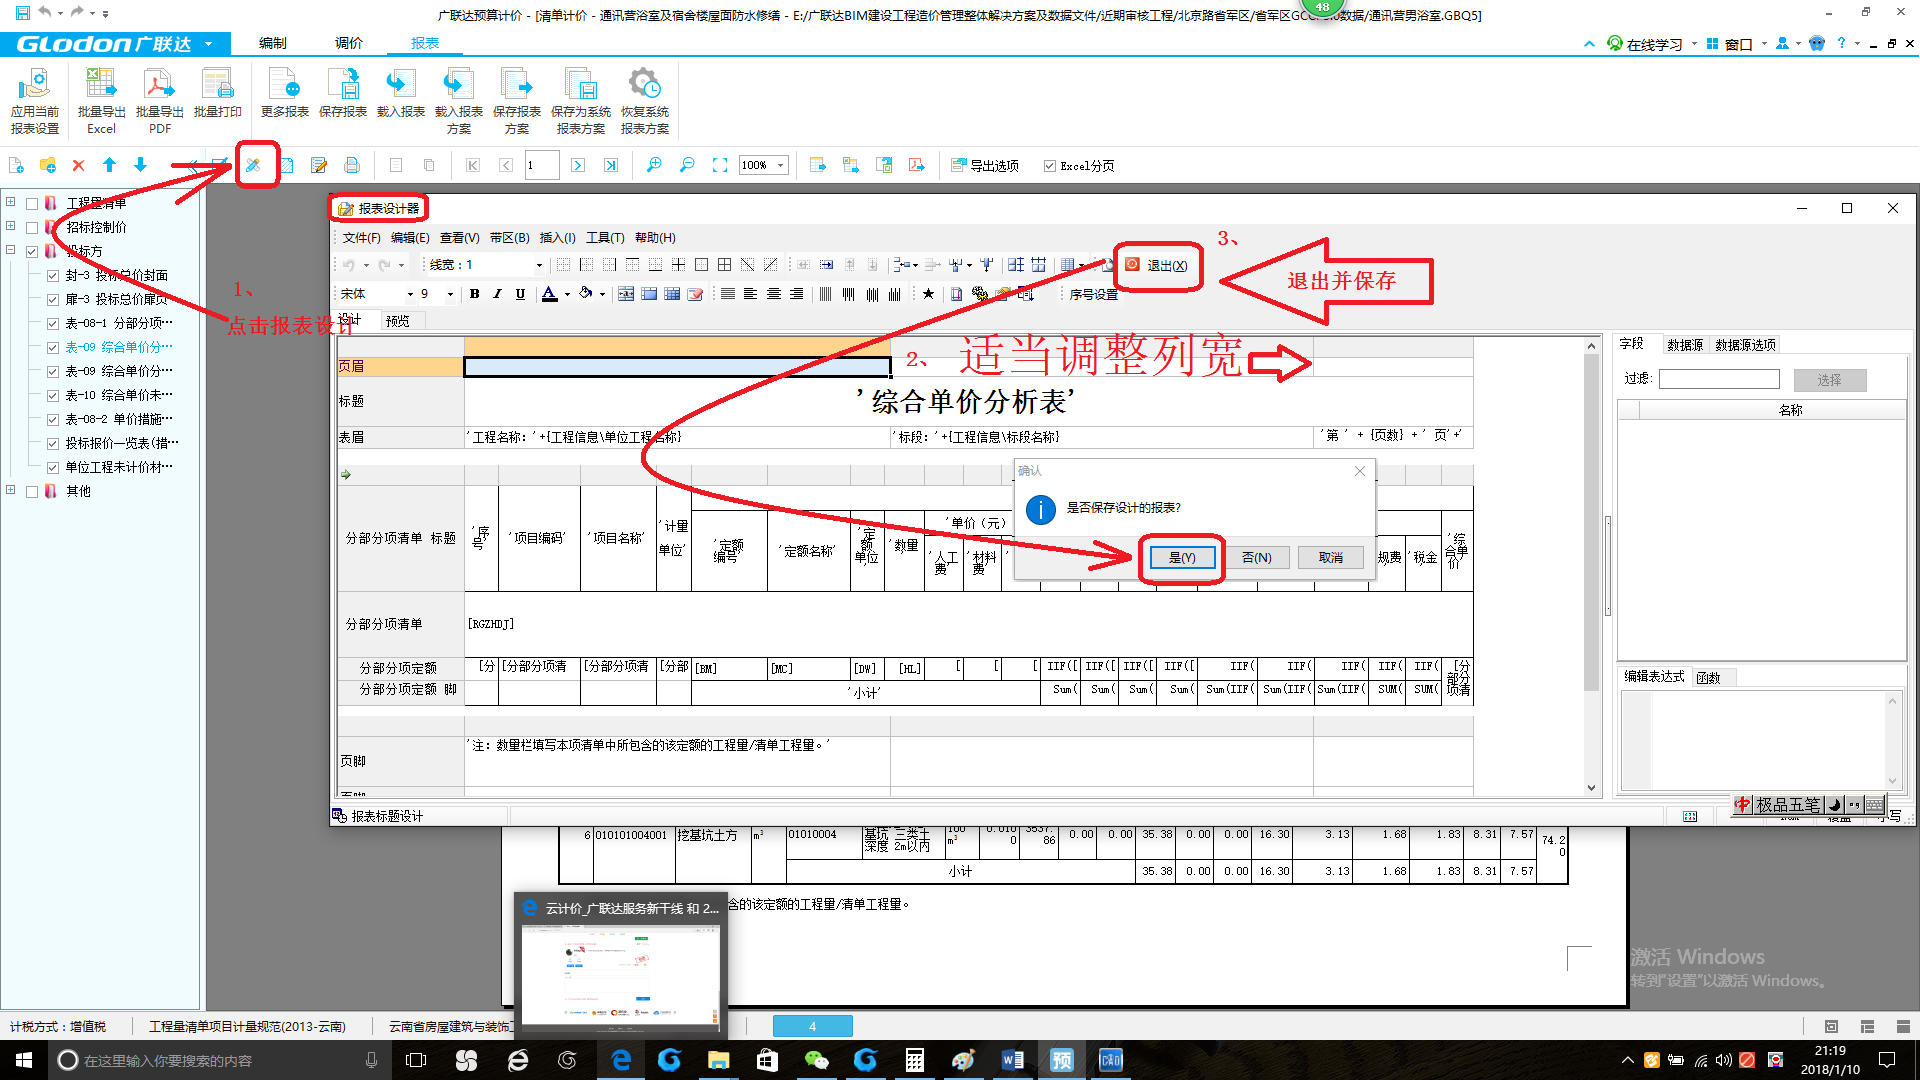1920x1080 pixels.
Task: Open the 宋体 font dropdown
Action: [x=410, y=294]
